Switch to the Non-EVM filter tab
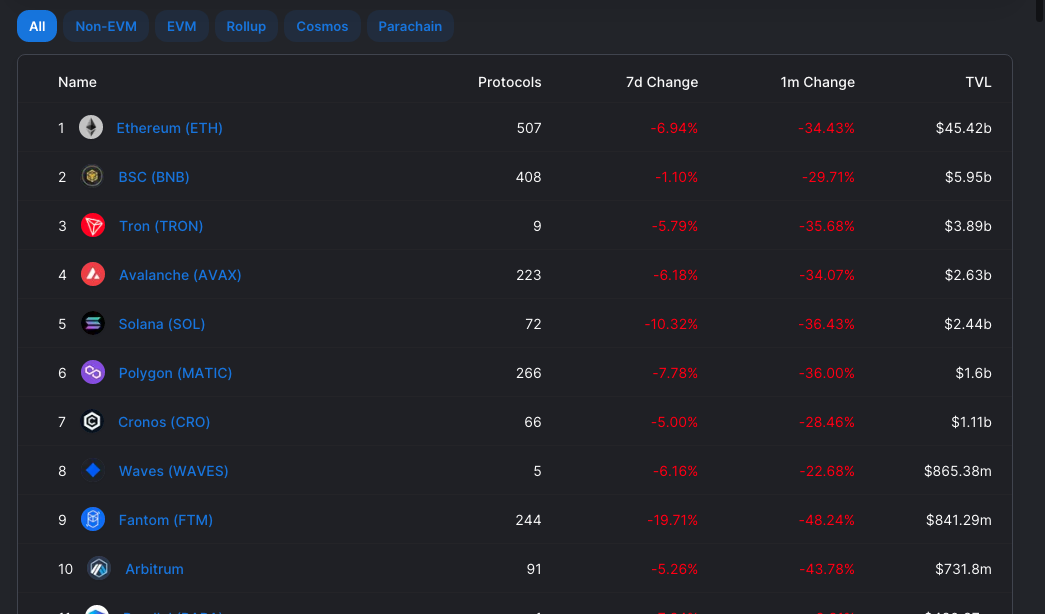This screenshot has width=1045, height=614. (x=106, y=26)
